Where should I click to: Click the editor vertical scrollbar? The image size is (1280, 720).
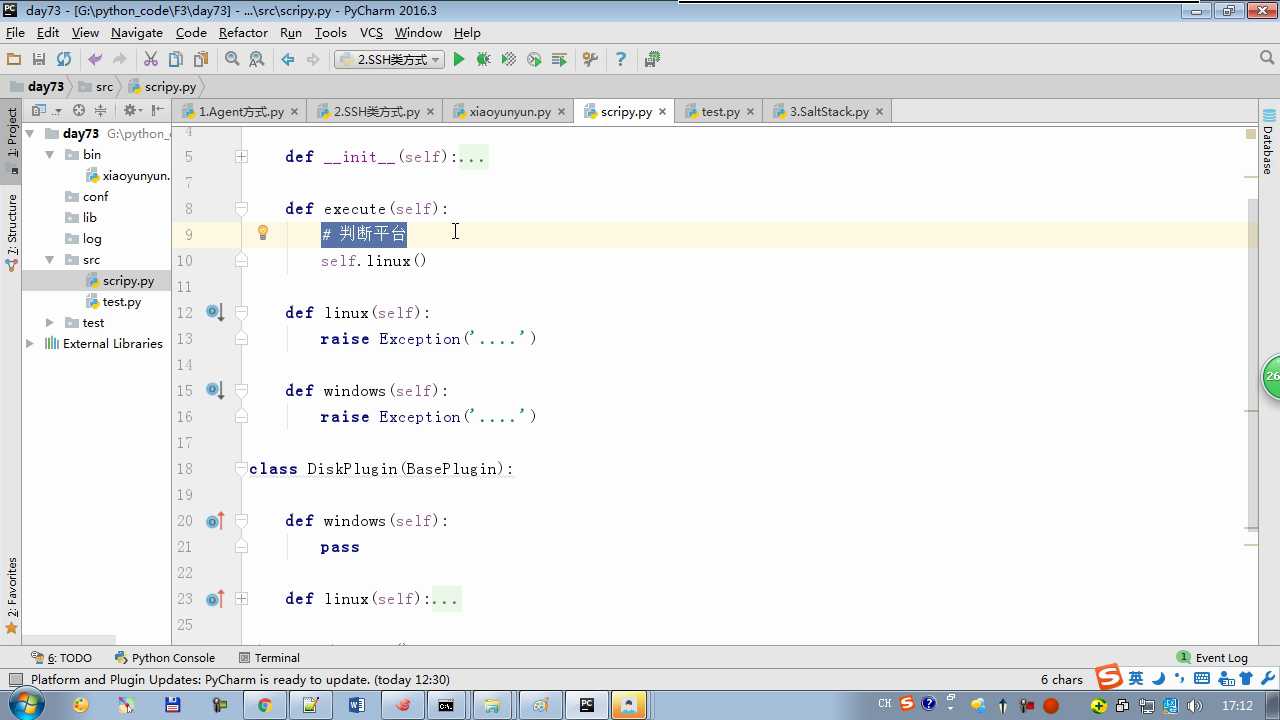tap(1252, 363)
